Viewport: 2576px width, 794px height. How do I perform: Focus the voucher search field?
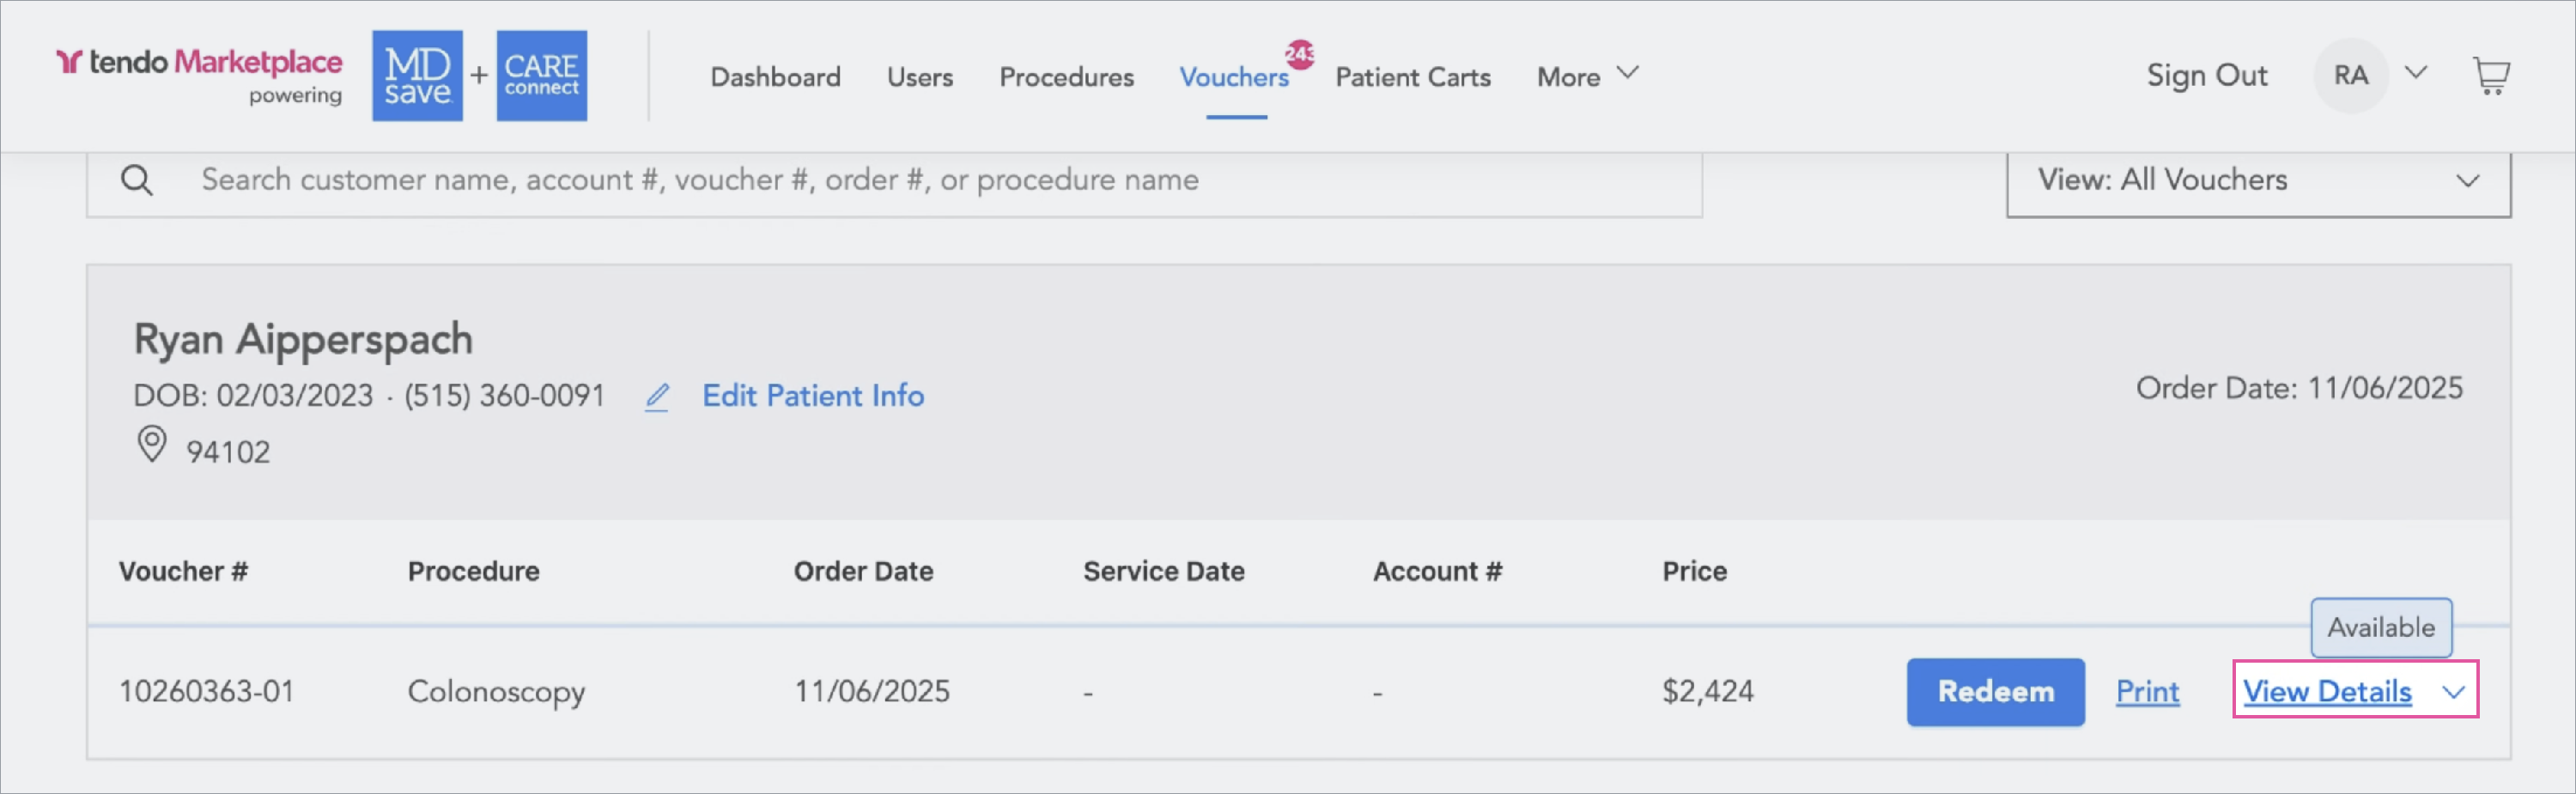coord(900,181)
